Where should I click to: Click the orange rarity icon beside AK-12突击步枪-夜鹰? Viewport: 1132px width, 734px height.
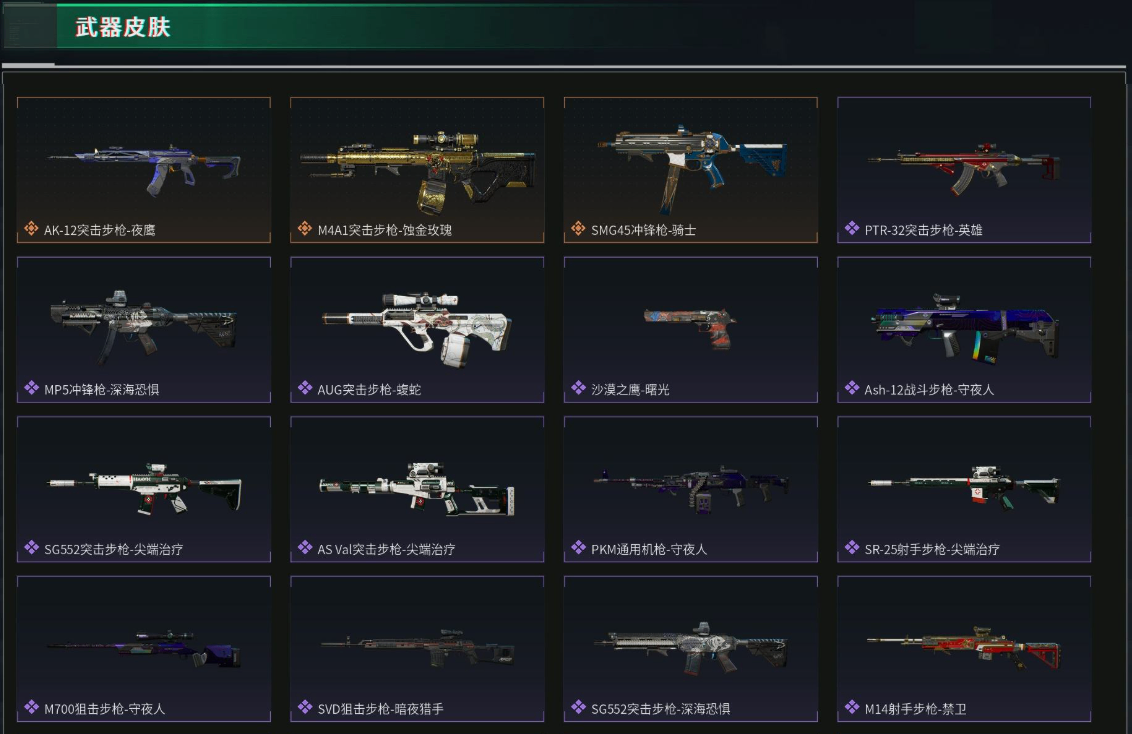tap(31, 229)
